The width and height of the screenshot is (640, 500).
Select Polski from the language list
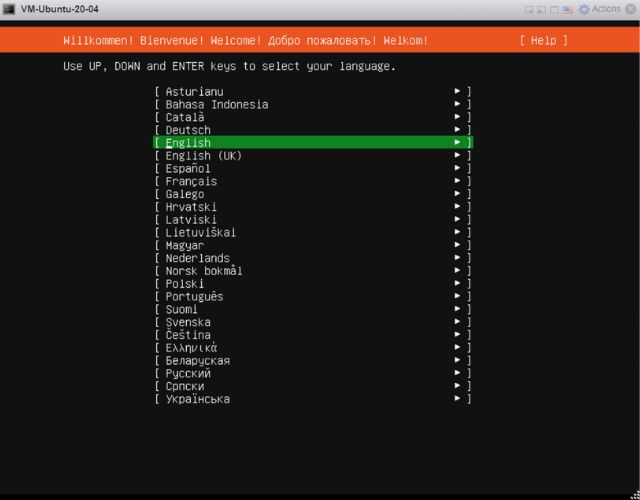[x=313, y=284]
